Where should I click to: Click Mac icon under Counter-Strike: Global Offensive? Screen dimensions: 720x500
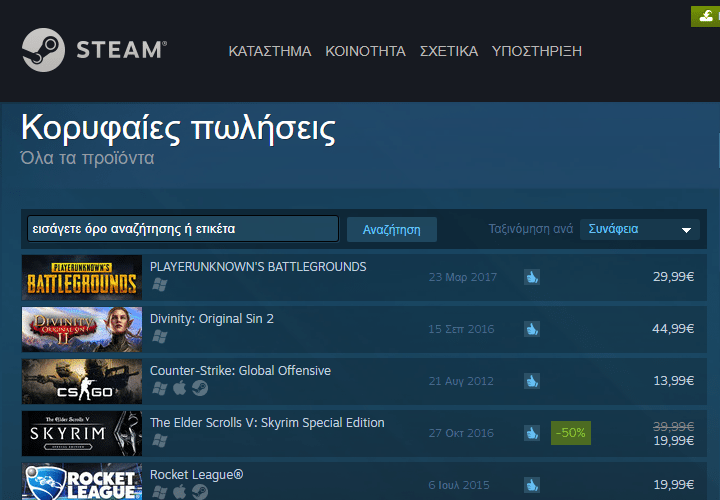click(x=180, y=388)
